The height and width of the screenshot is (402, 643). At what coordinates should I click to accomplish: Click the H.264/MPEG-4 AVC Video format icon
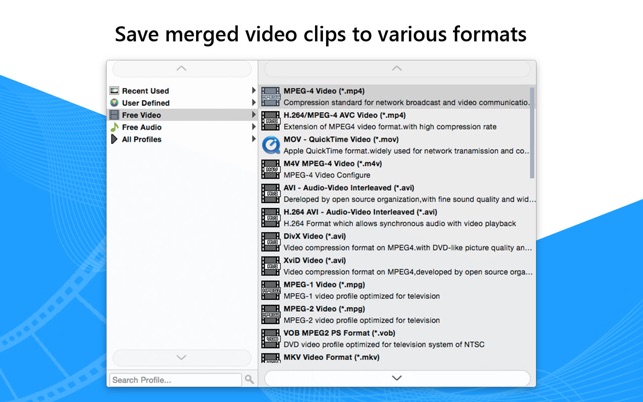271,121
